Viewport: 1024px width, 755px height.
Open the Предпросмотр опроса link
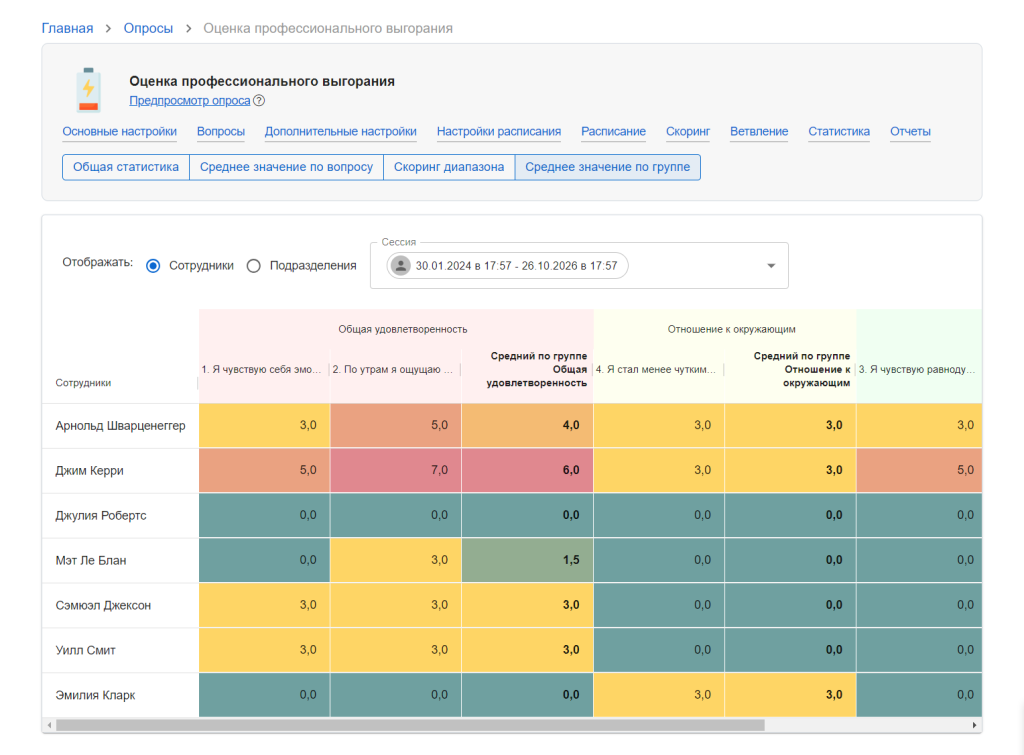[x=190, y=101]
